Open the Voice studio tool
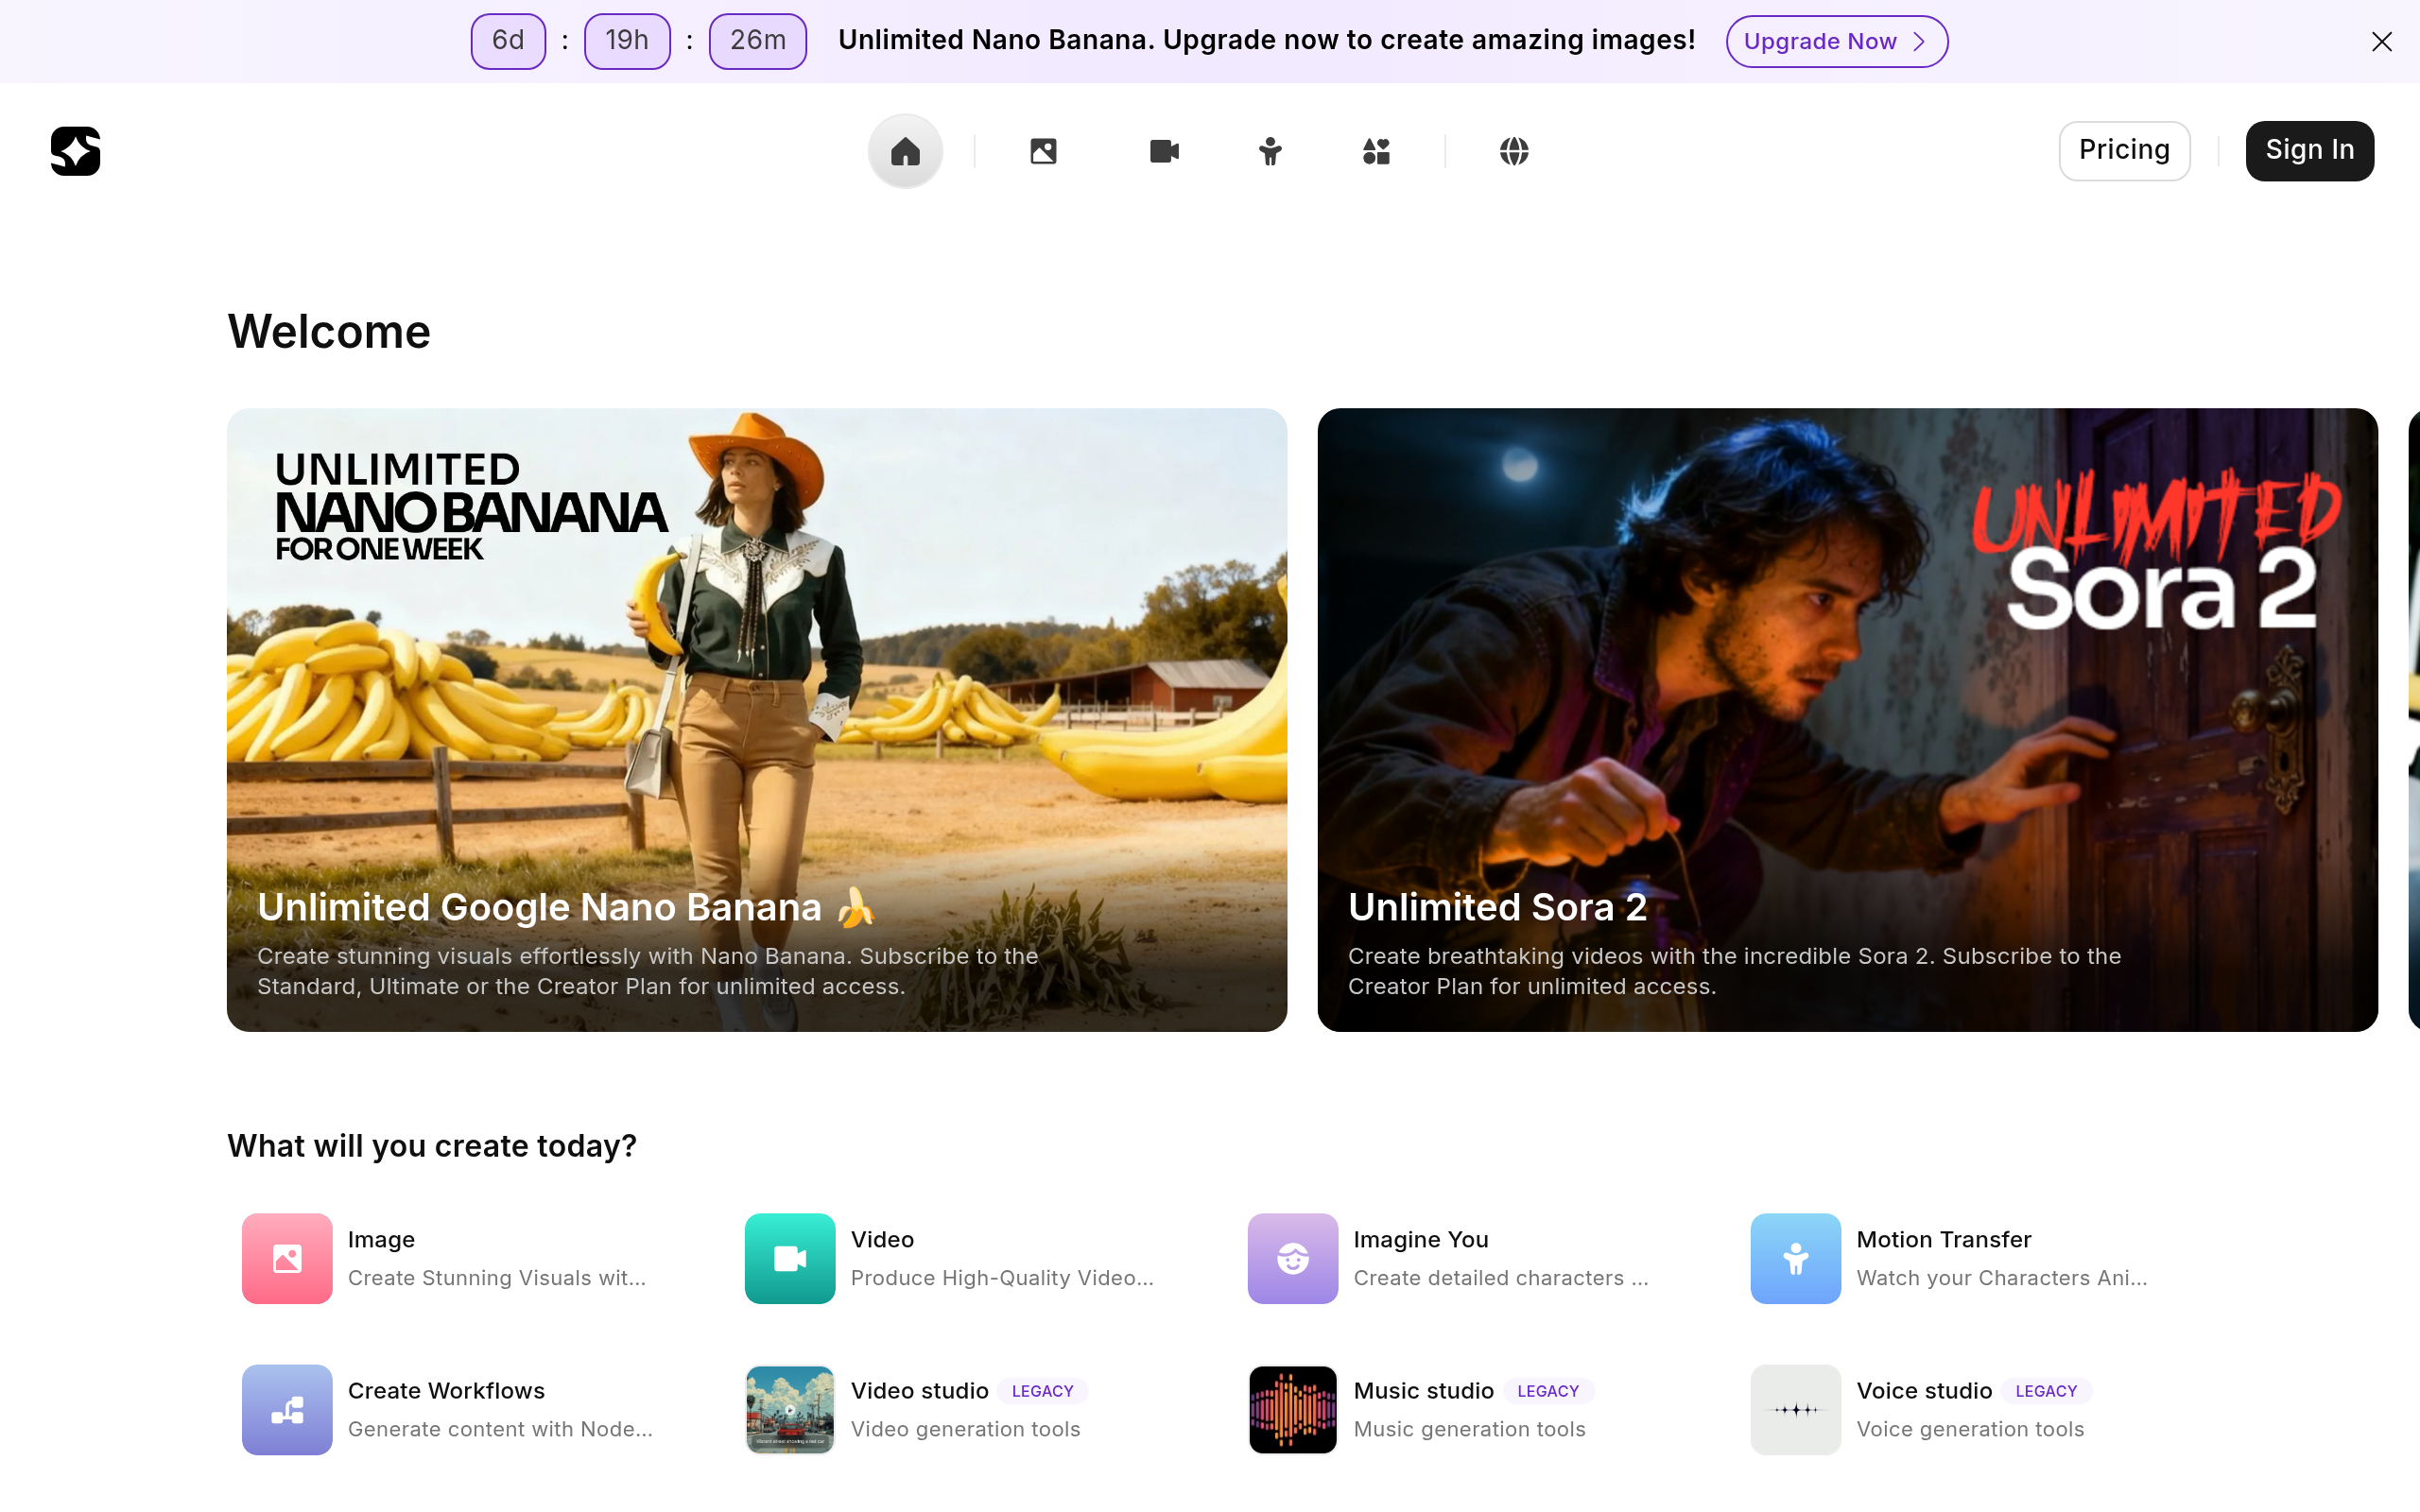This screenshot has width=2420, height=1512. coord(1794,1409)
